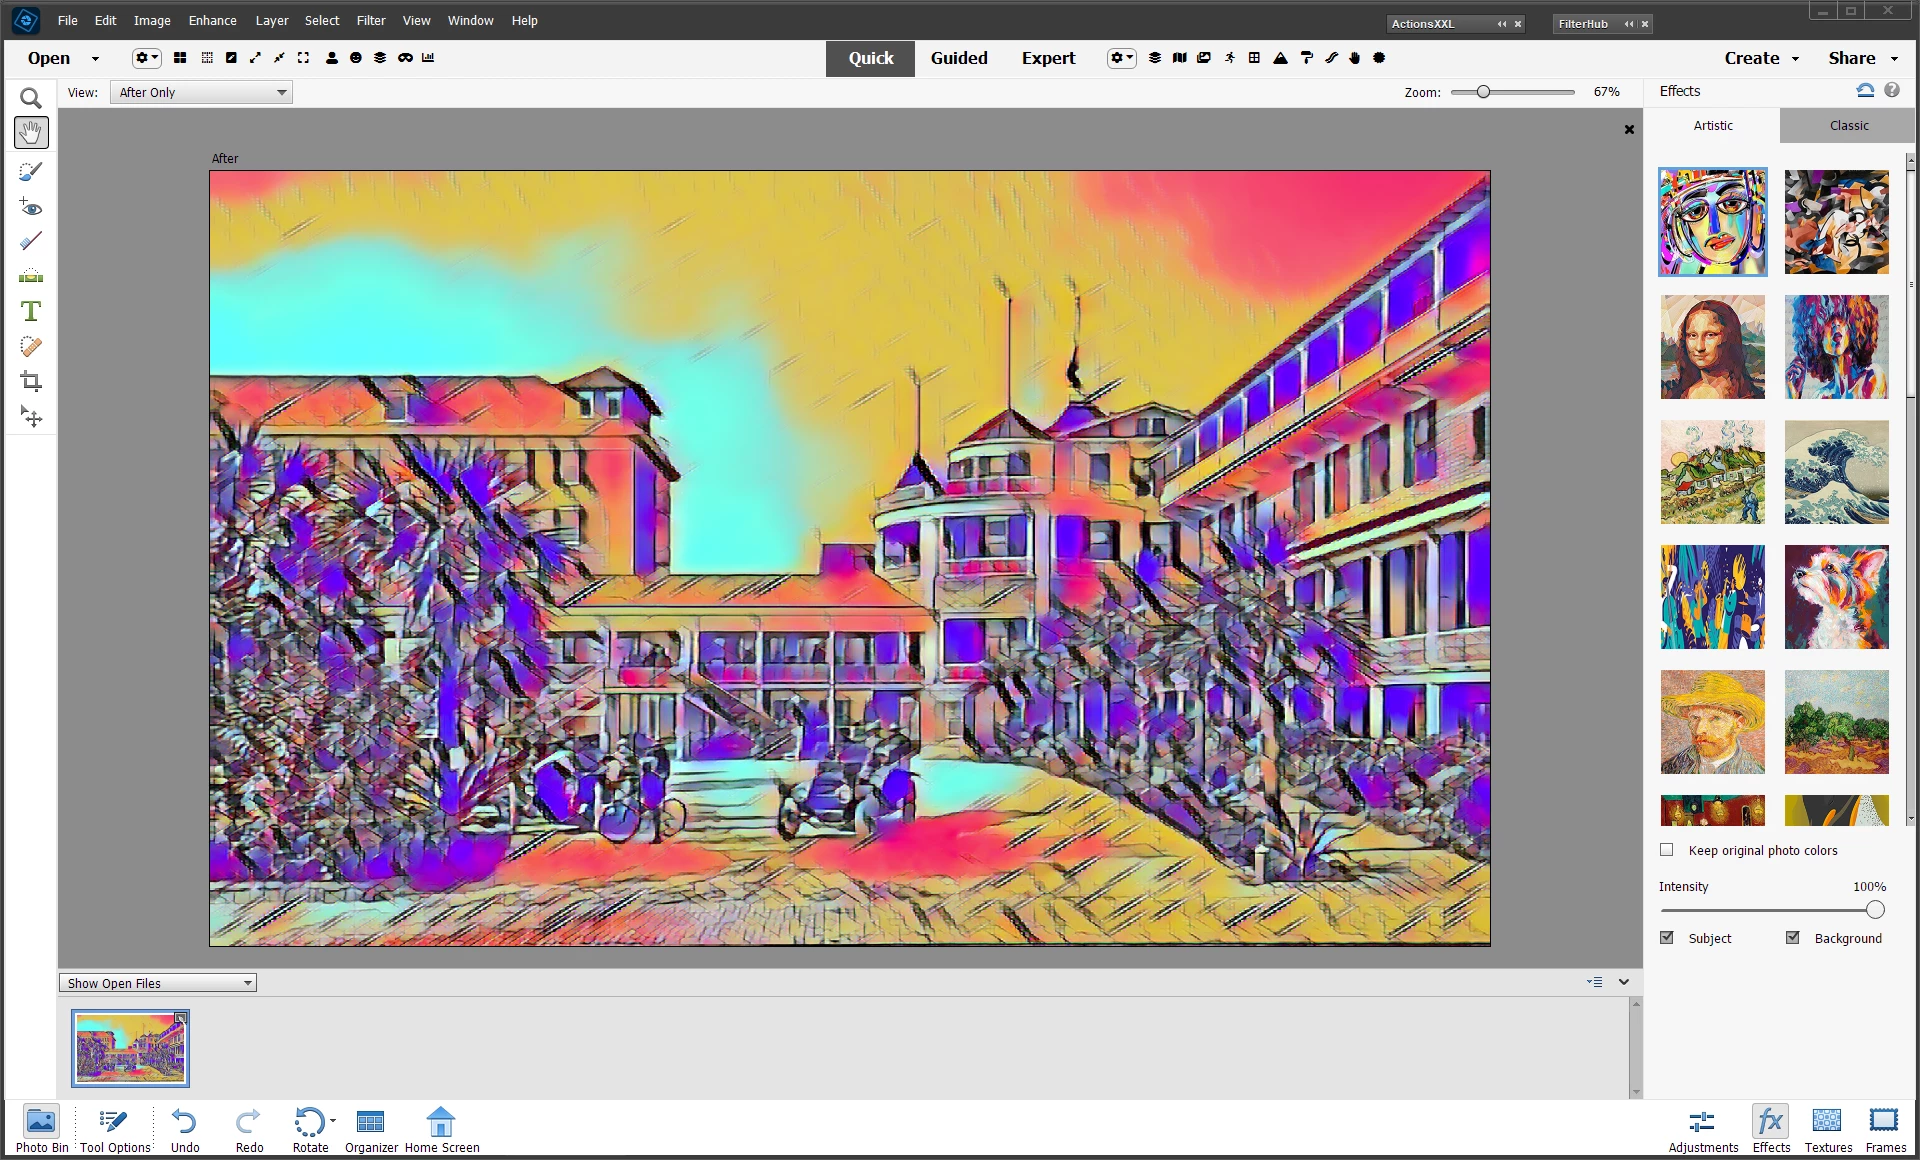Pick the Red Eye Removal tool
The width and height of the screenshot is (1920, 1160).
click(31, 208)
